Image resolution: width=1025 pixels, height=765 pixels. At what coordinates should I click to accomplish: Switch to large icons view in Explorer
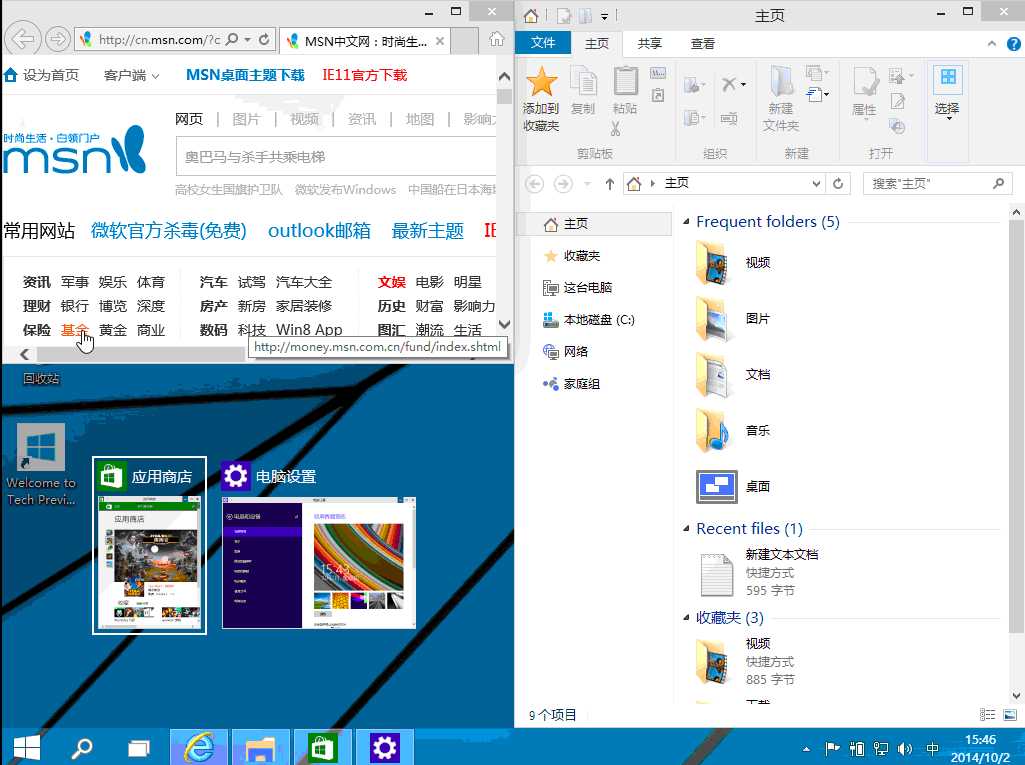point(1010,715)
